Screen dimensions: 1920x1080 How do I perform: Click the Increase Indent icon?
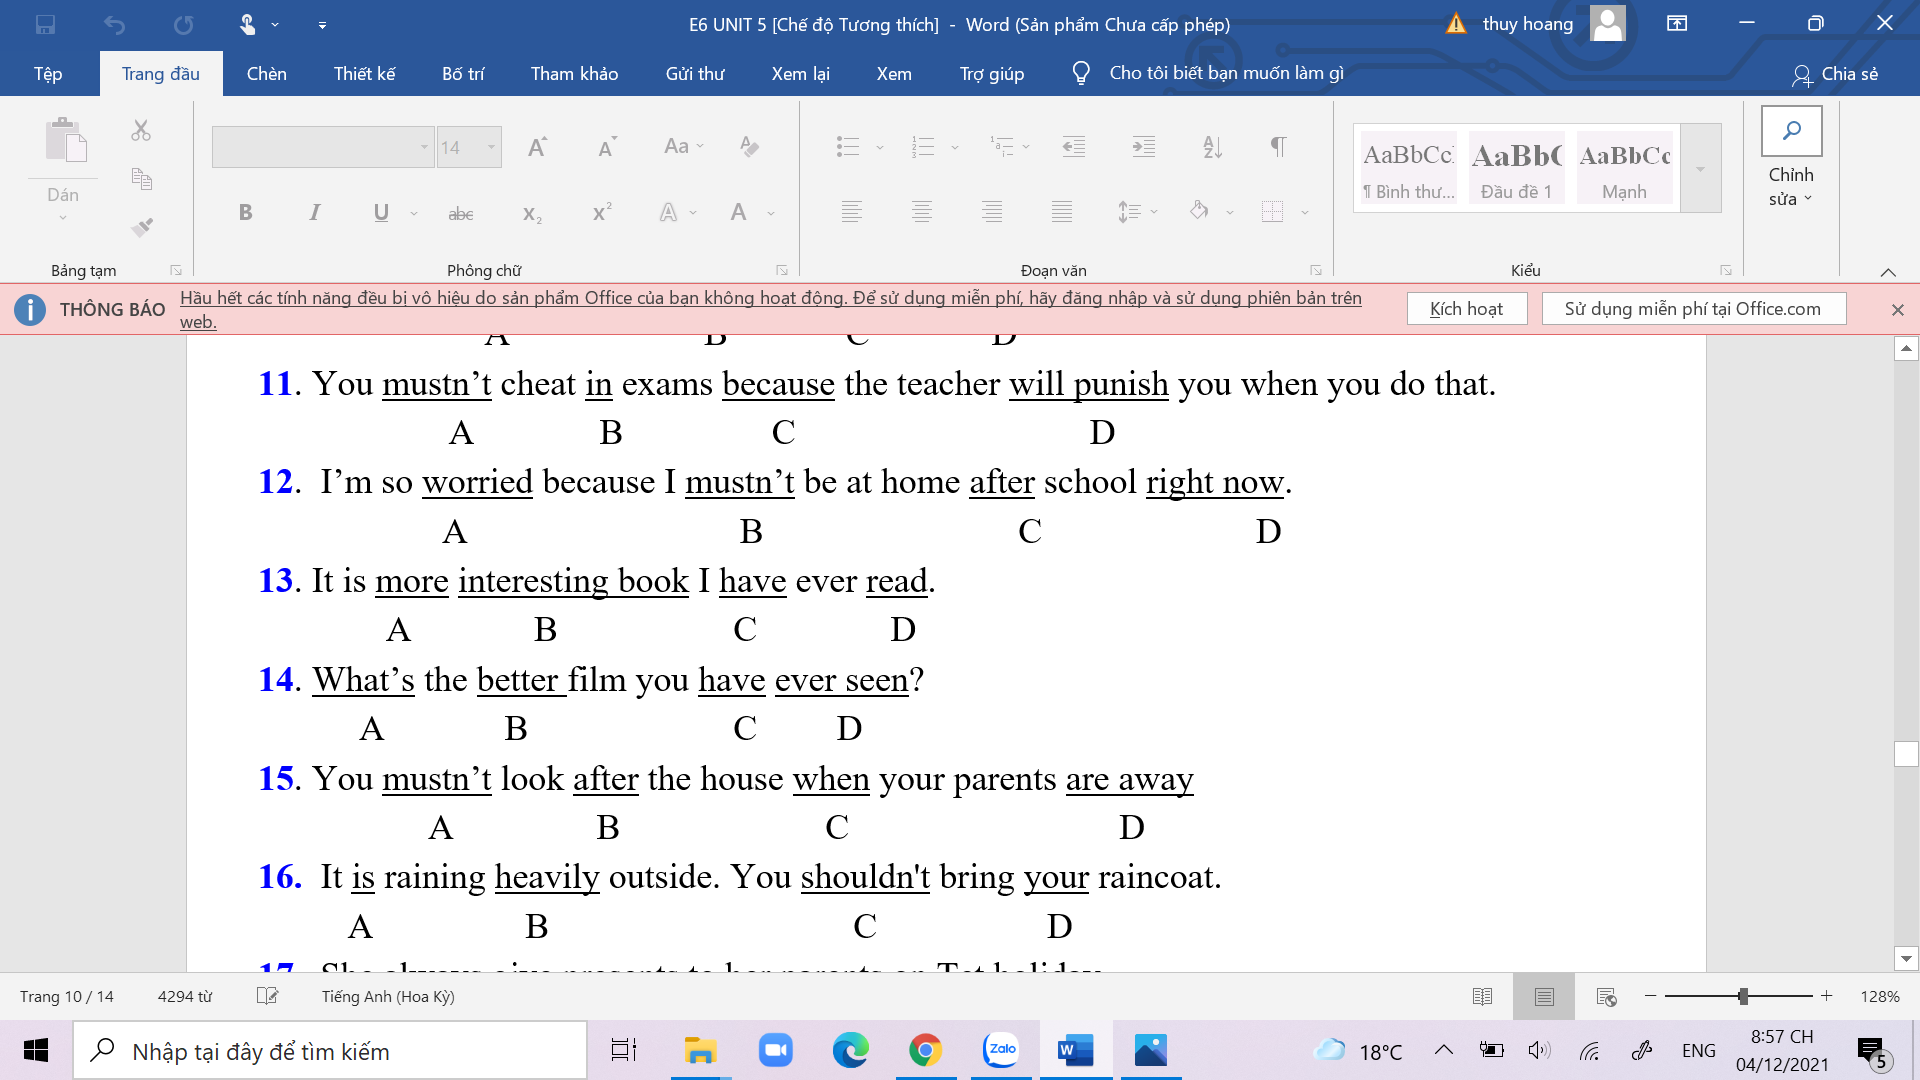1144,147
